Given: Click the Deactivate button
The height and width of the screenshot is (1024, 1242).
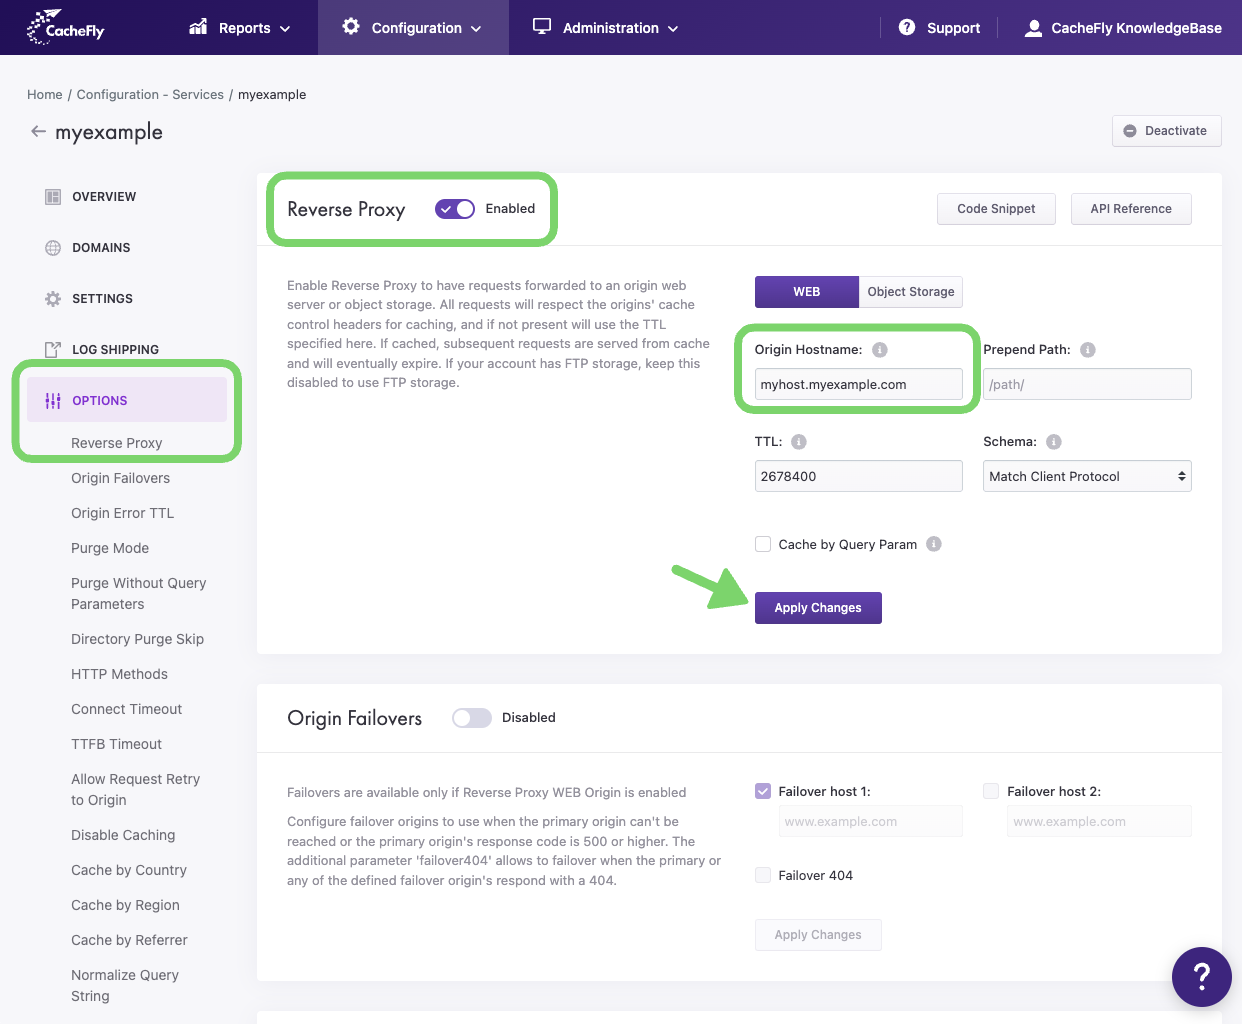Looking at the screenshot, I should pos(1166,131).
